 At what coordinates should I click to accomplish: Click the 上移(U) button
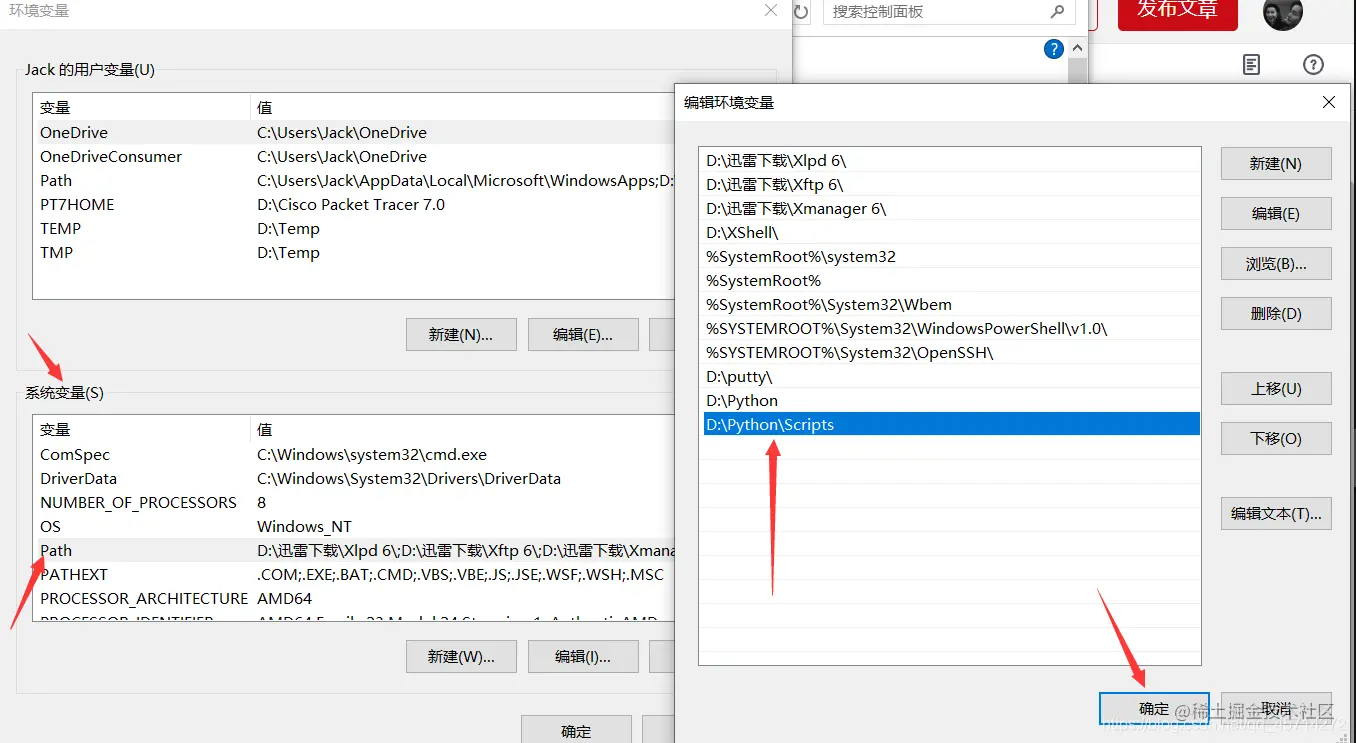tap(1276, 389)
